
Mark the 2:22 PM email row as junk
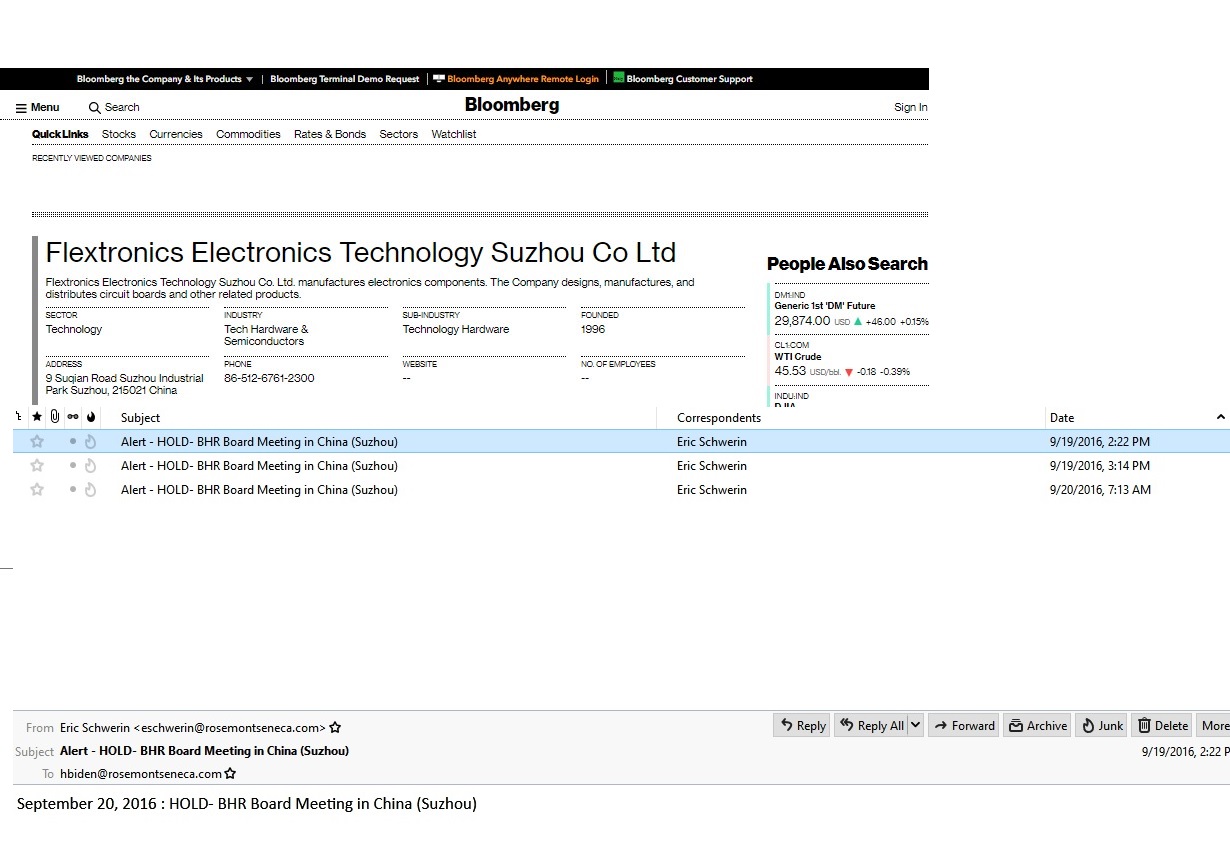coord(90,442)
